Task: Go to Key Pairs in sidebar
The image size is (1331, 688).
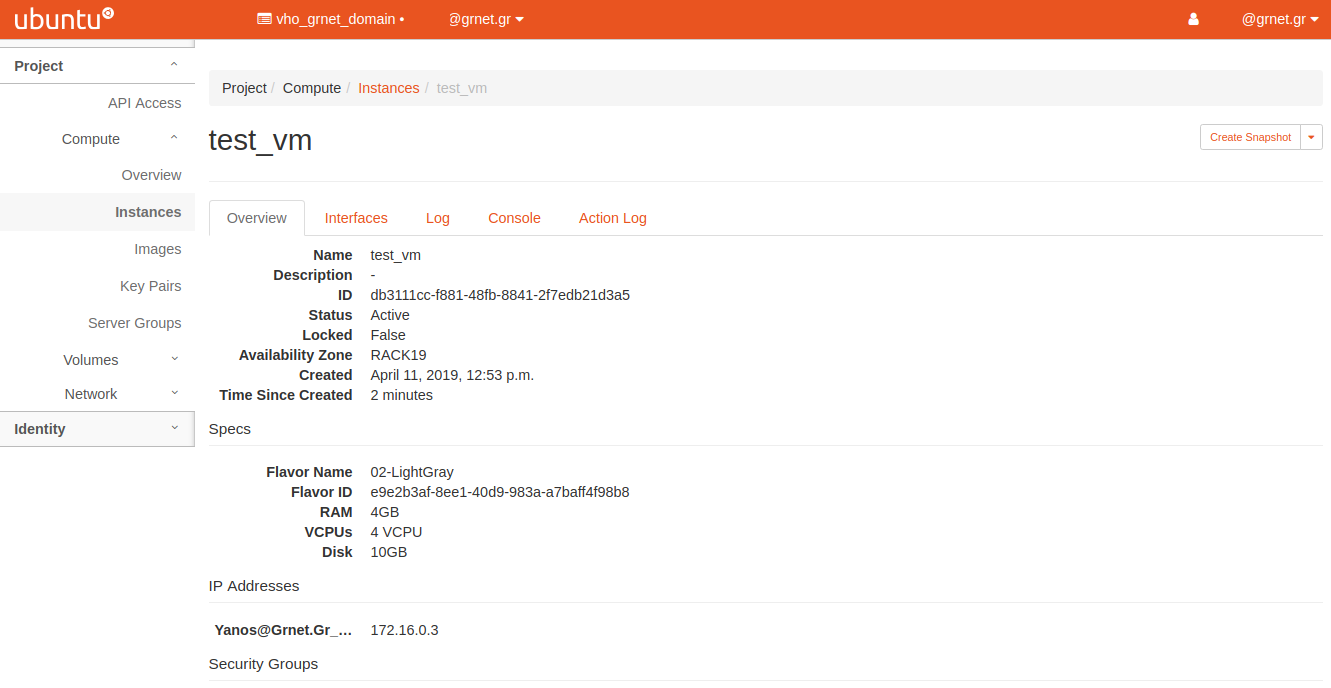Action: pos(150,286)
